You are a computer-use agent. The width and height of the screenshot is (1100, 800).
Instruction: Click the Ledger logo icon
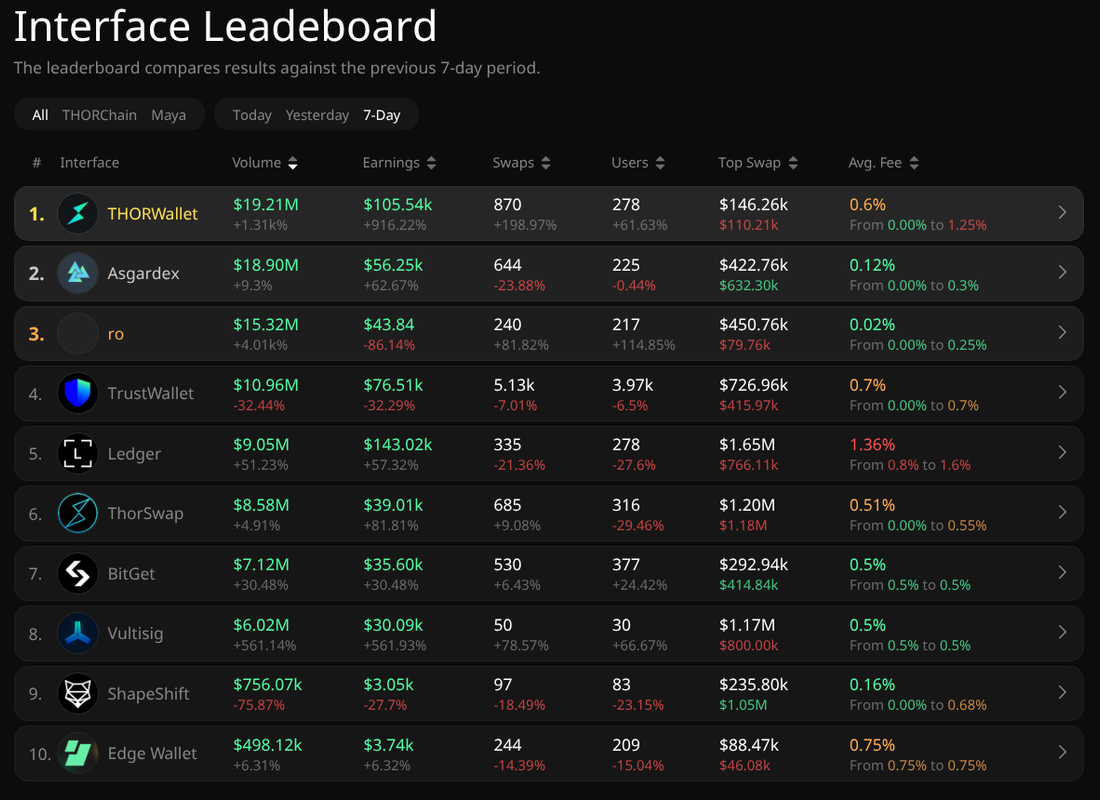coord(77,453)
